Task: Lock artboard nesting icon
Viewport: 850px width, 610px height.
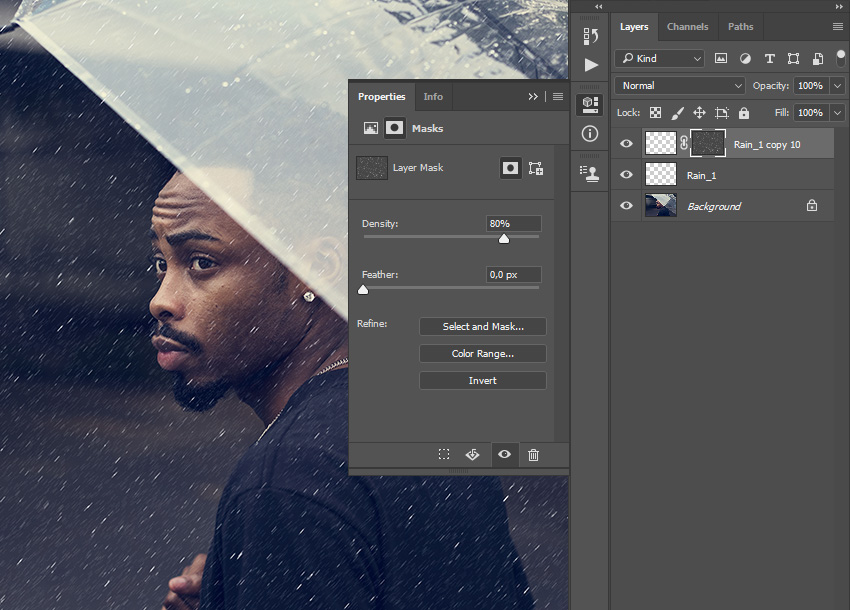Action: [722, 113]
